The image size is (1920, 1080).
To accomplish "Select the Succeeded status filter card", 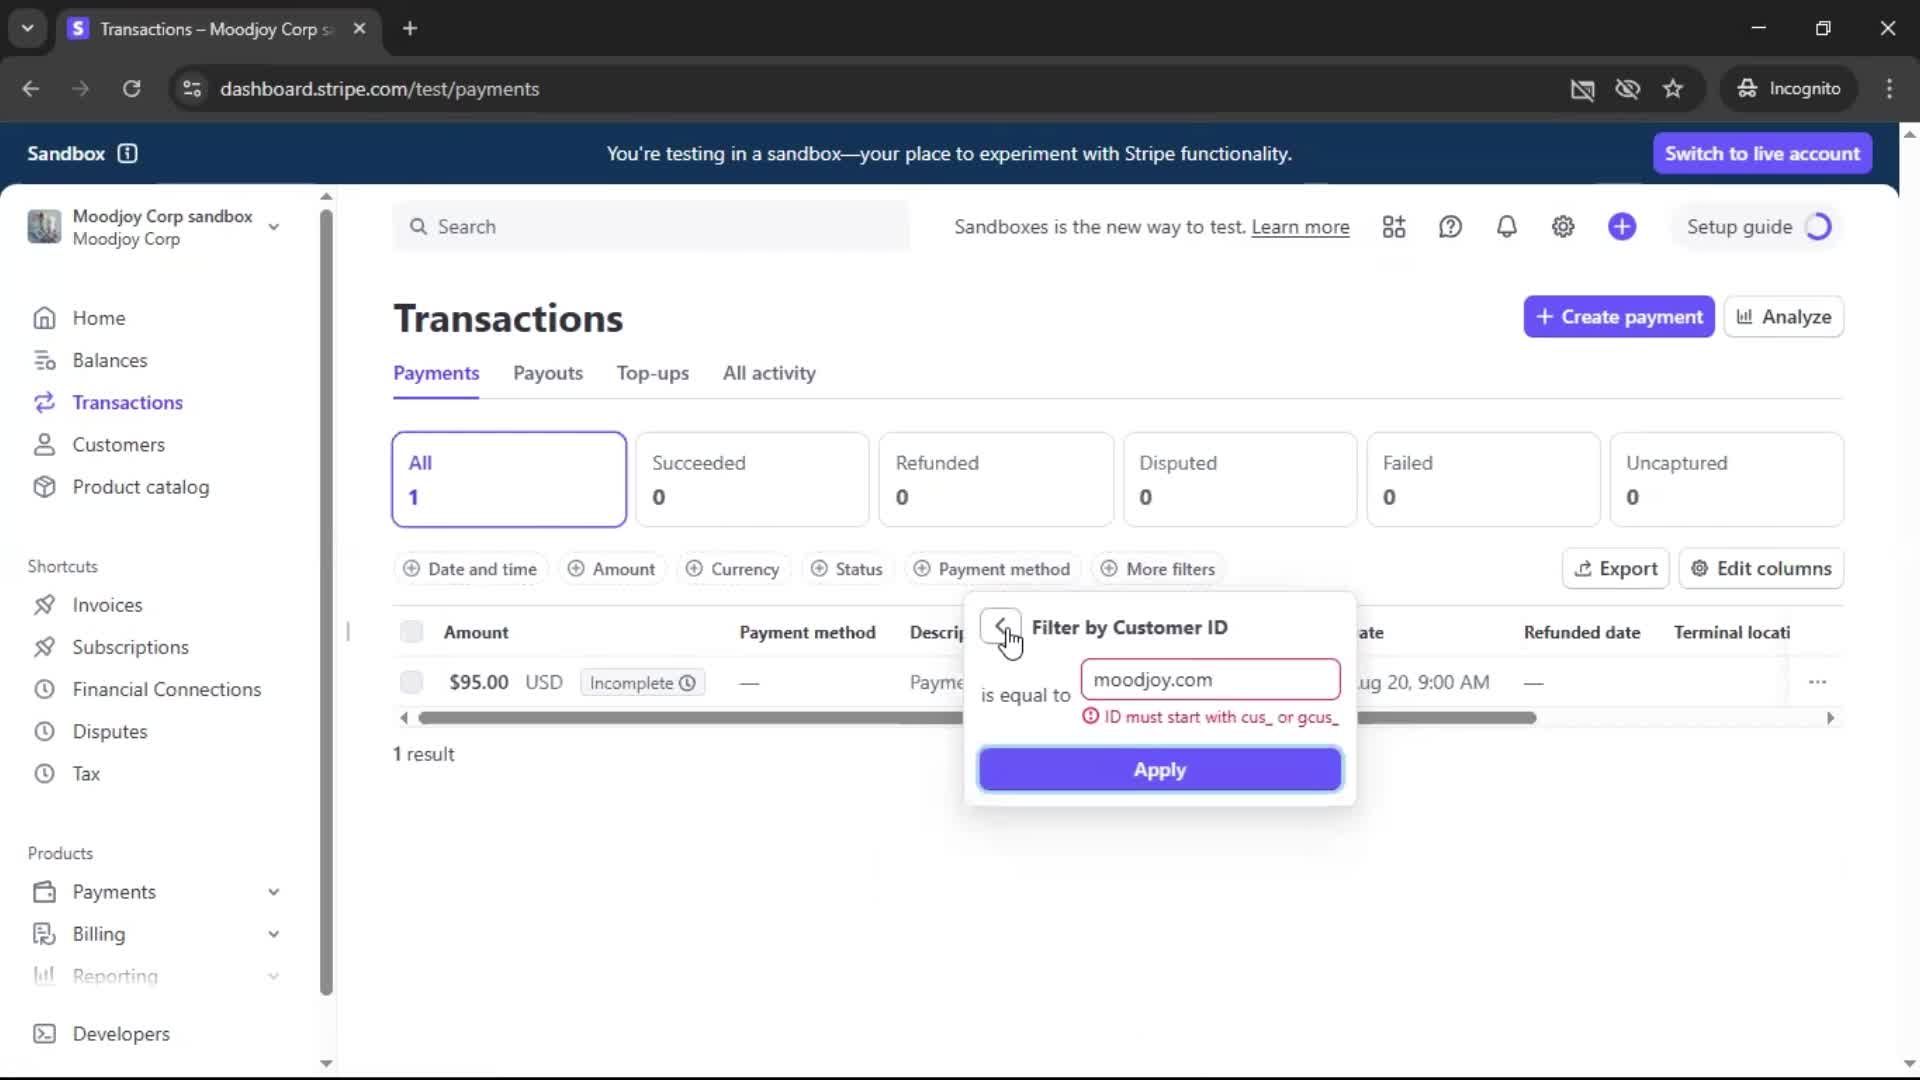I will 752,479.
